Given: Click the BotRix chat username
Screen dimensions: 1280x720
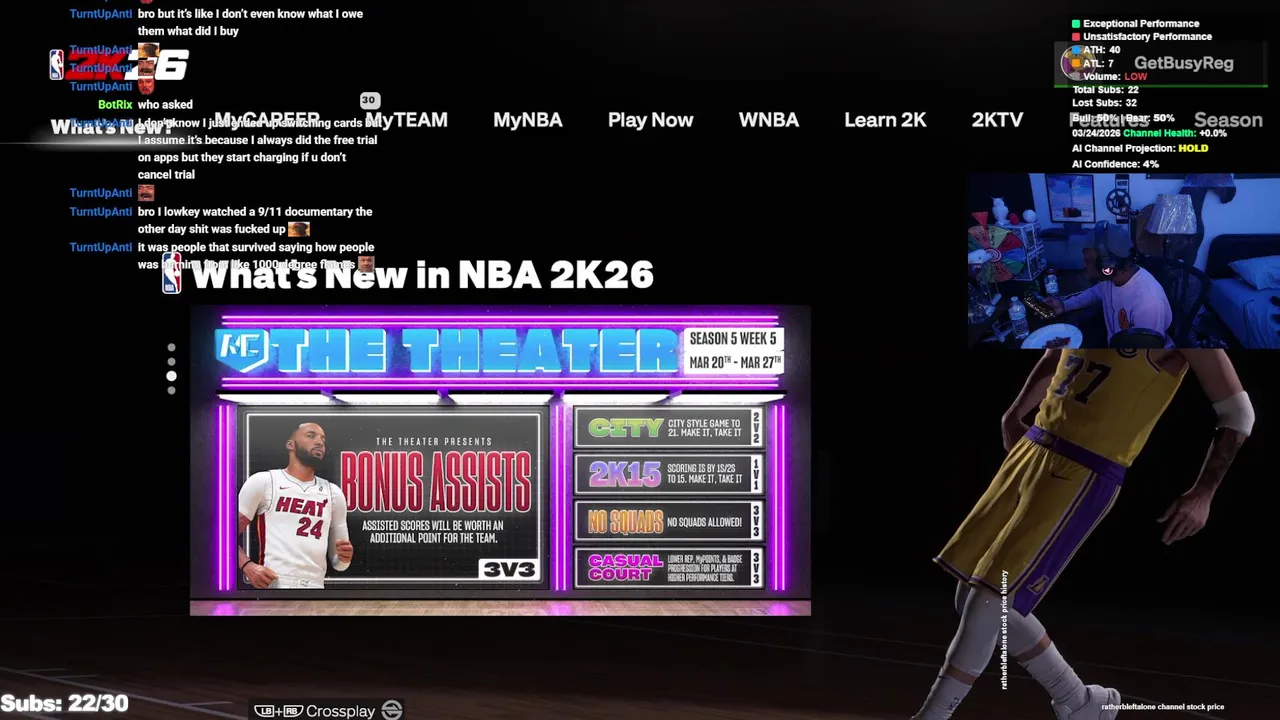Looking at the screenshot, I should click(115, 104).
